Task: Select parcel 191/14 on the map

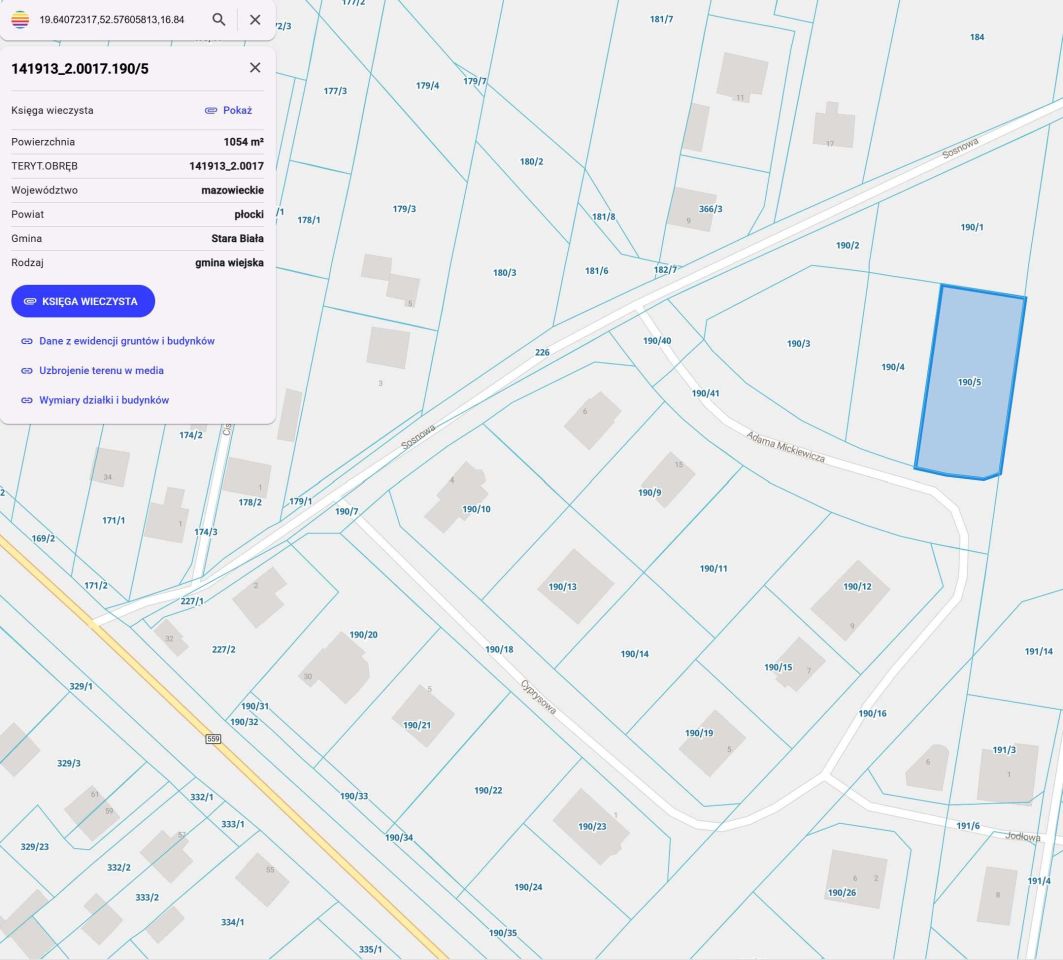Action: pos(1039,652)
